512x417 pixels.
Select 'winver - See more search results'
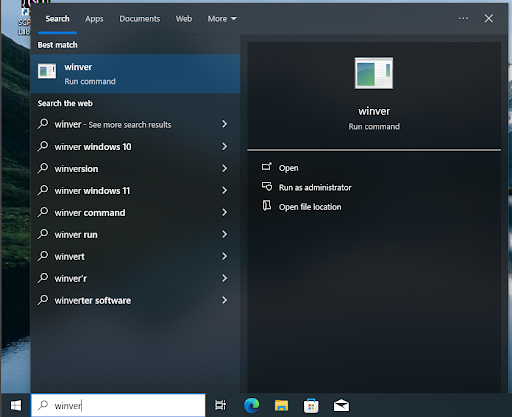click(x=135, y=124)
